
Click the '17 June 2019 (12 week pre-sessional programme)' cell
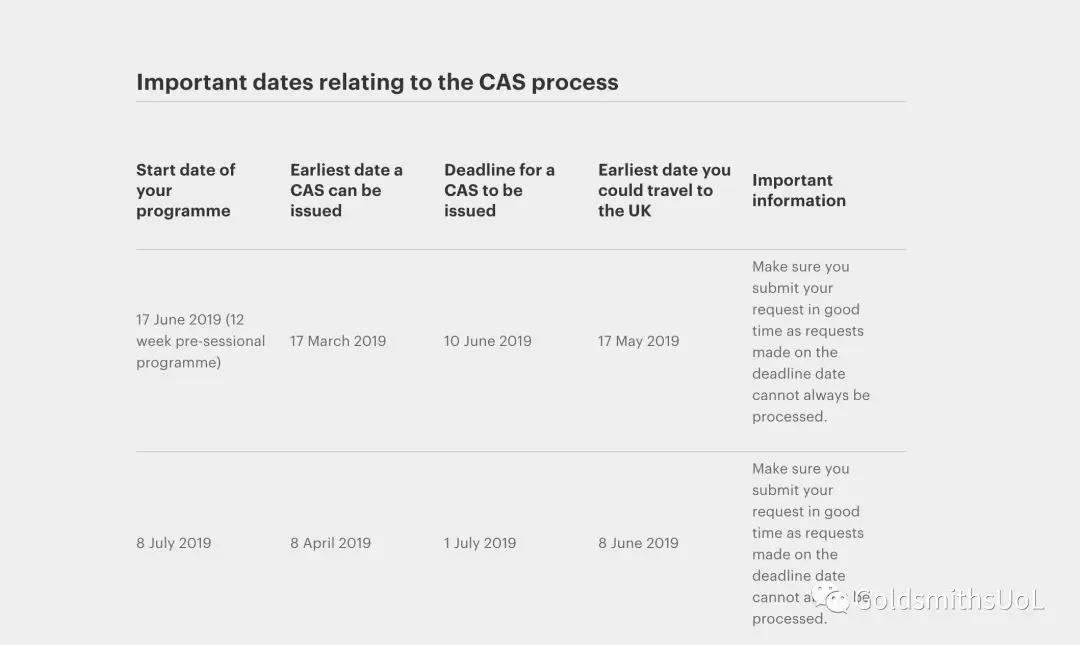pos(200,341)
